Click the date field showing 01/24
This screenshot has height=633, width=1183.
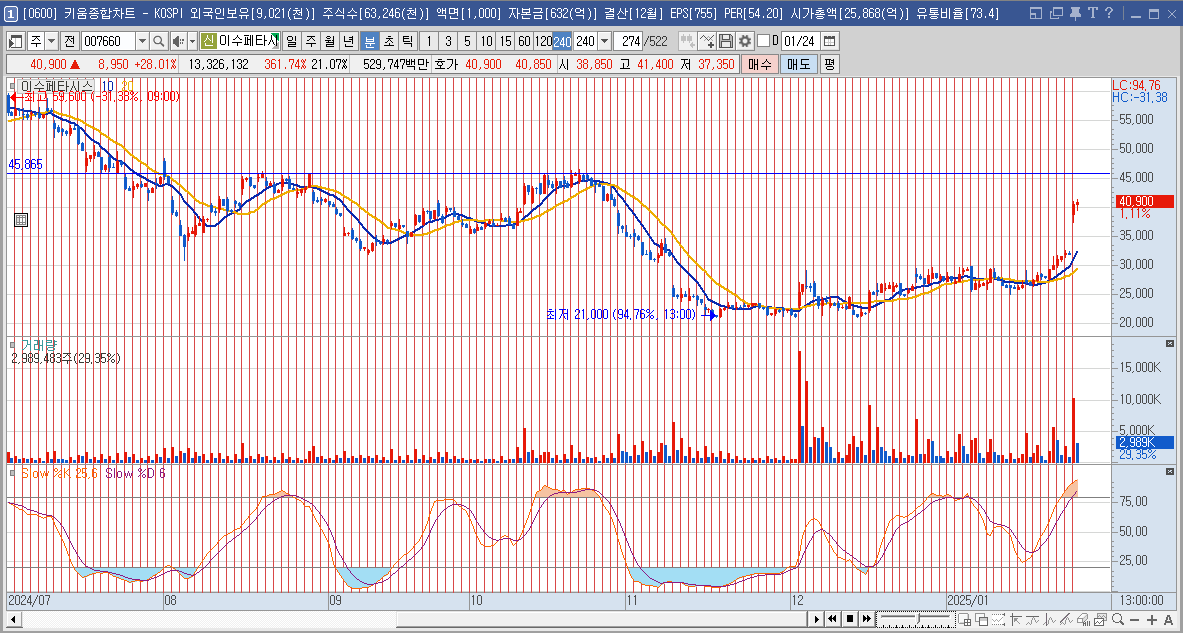799,41
